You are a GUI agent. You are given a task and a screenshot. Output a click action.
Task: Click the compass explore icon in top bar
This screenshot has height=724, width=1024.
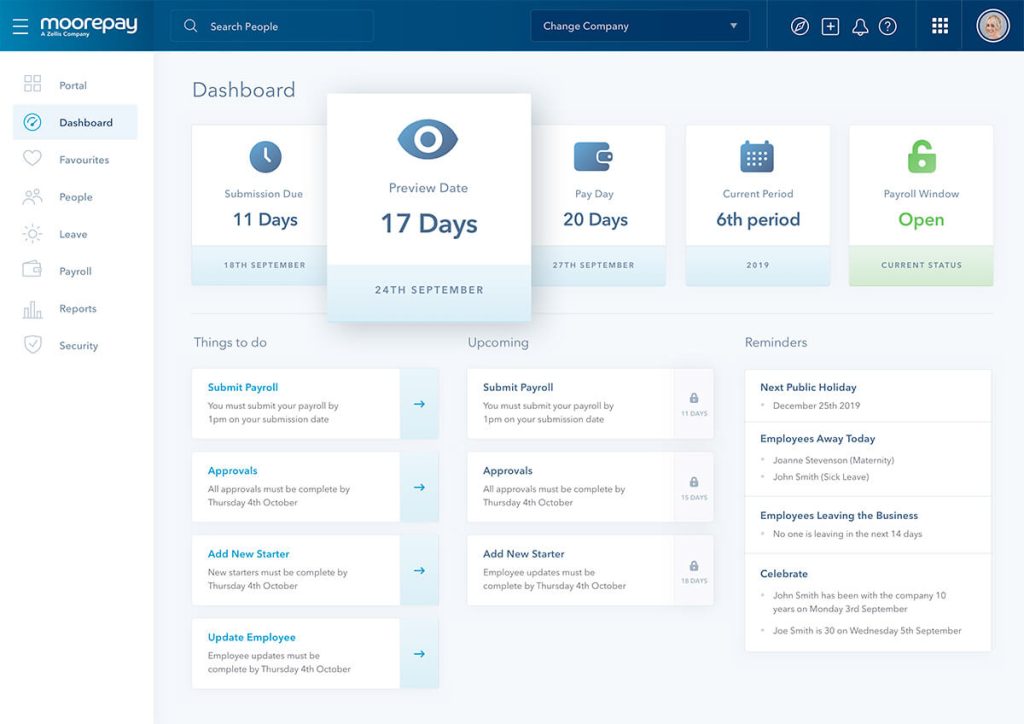coord(800,25)
